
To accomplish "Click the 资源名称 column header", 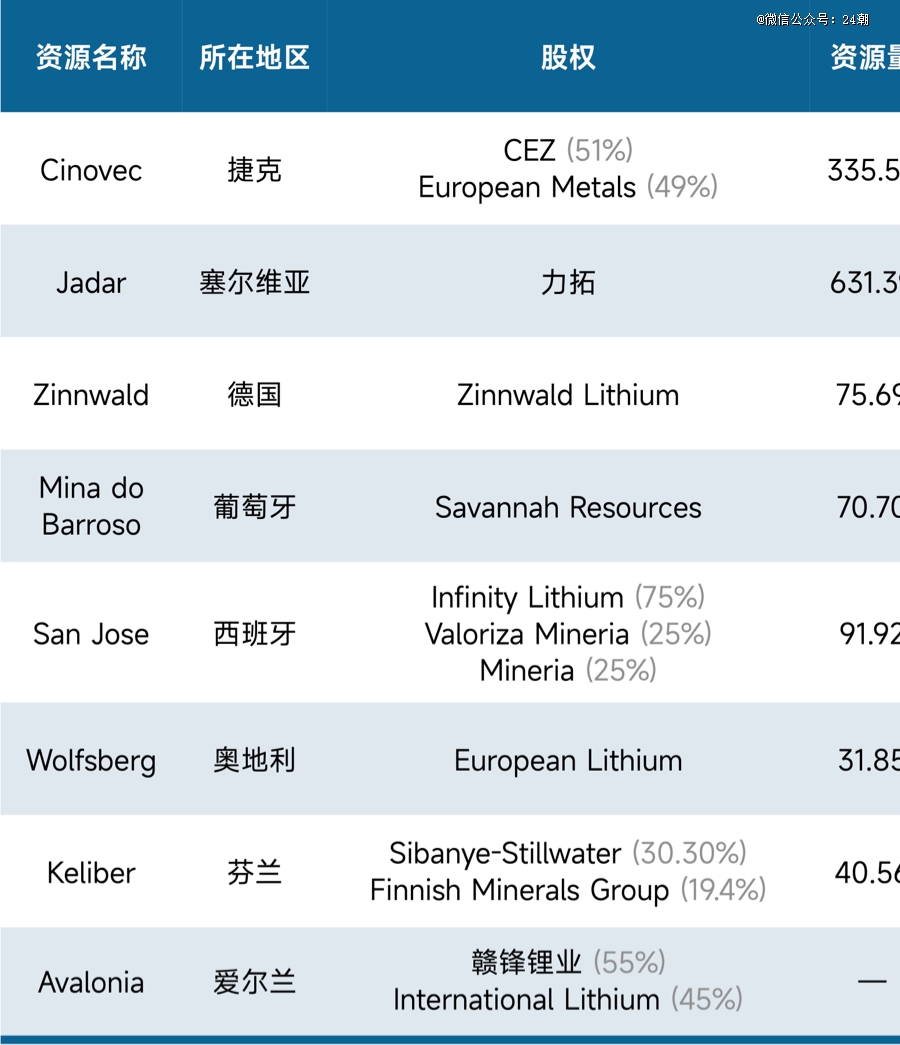I will (x=91, y=57).
